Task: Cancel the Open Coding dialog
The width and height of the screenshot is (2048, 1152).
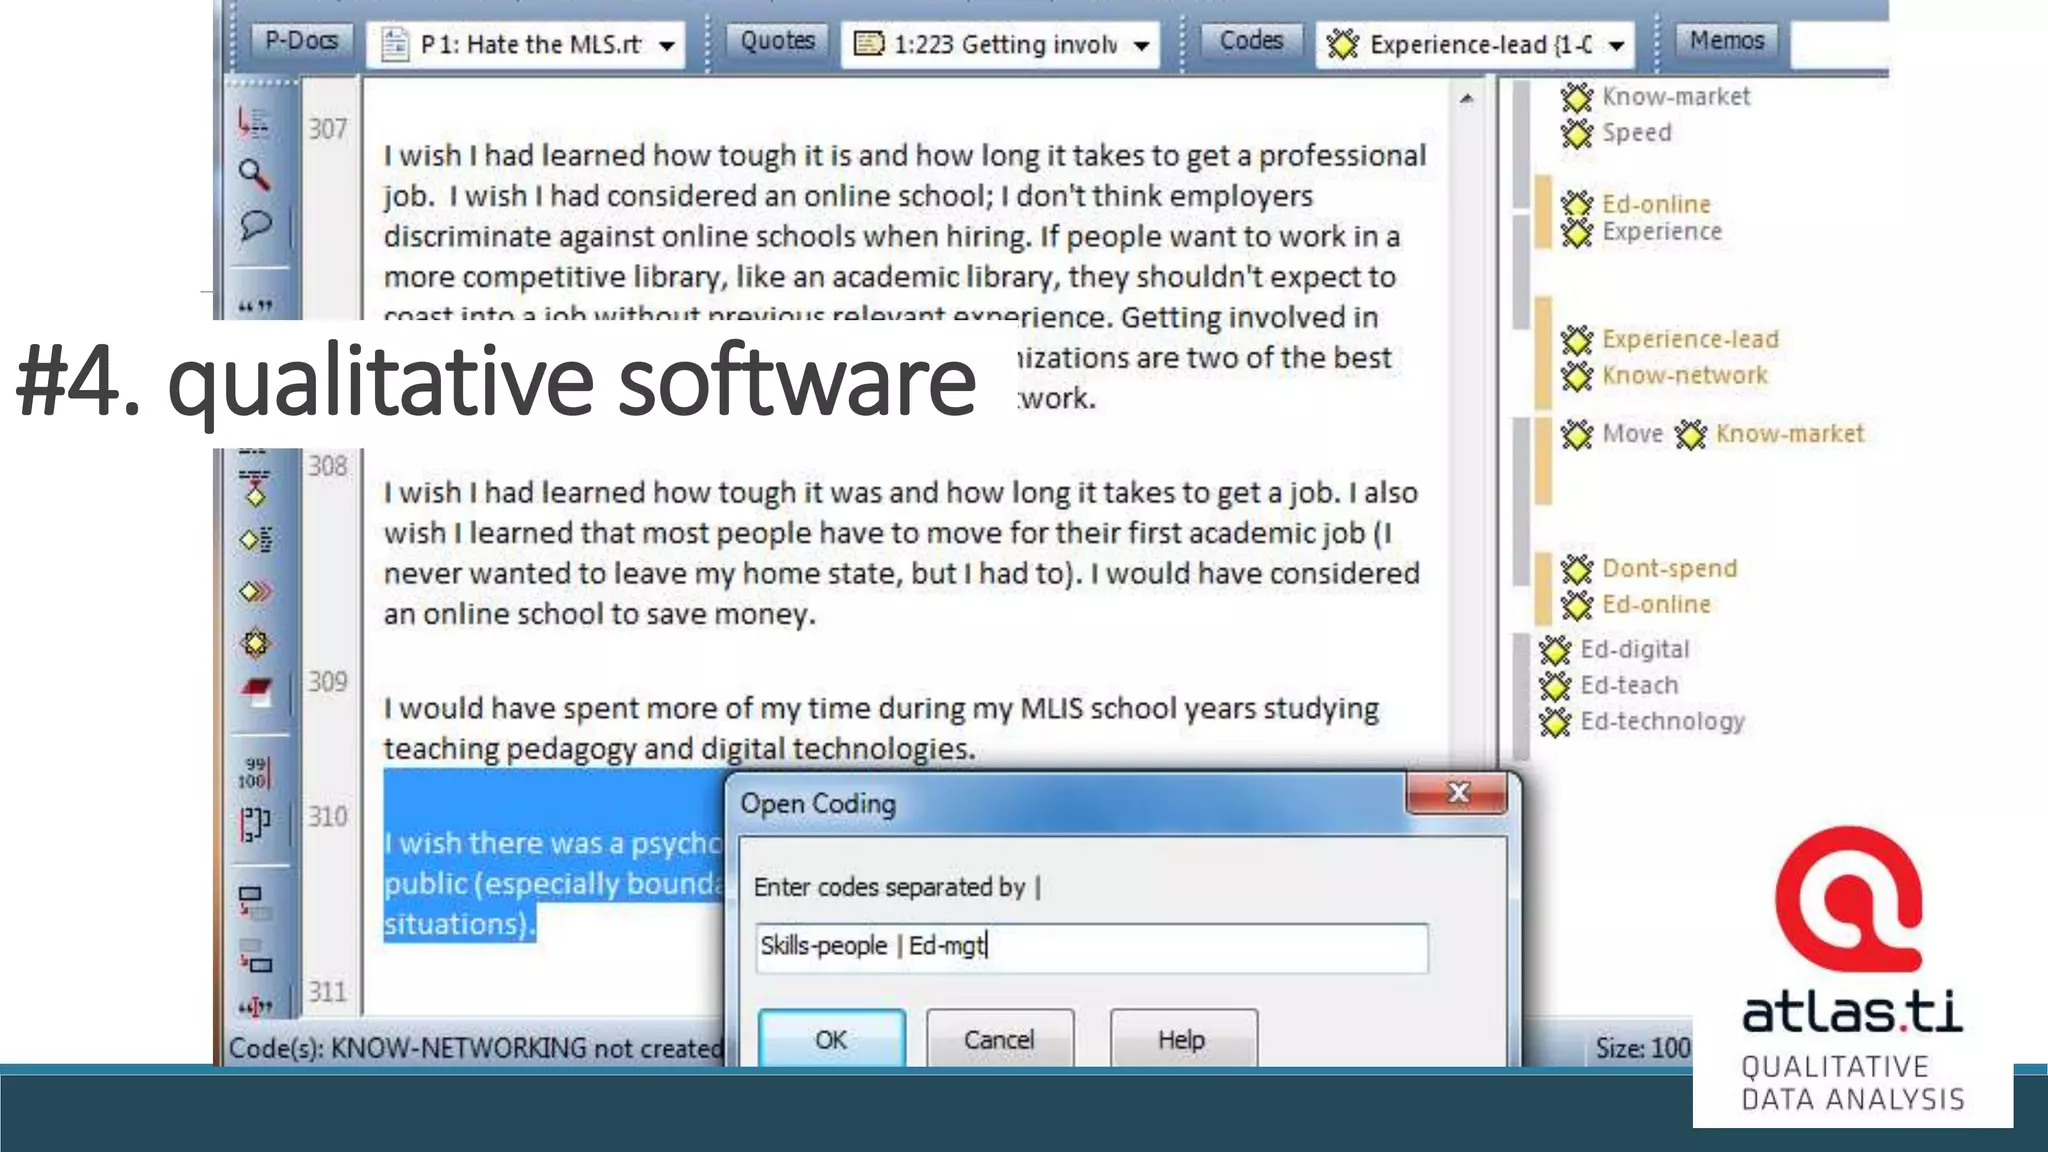Action: 999,1039
